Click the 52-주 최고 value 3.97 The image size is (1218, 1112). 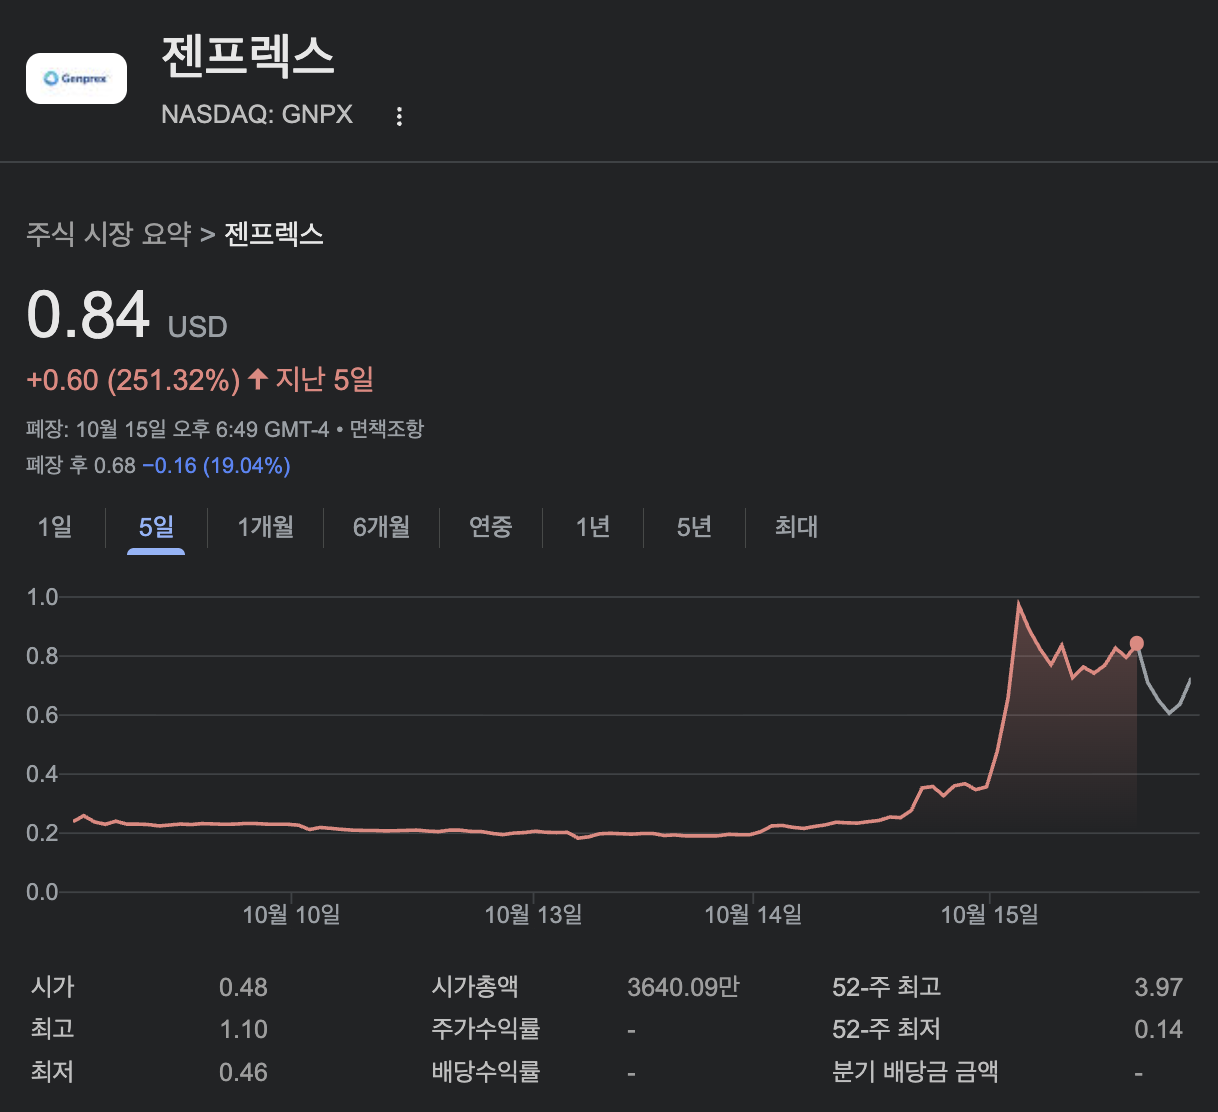click(x=1158, y=987)
